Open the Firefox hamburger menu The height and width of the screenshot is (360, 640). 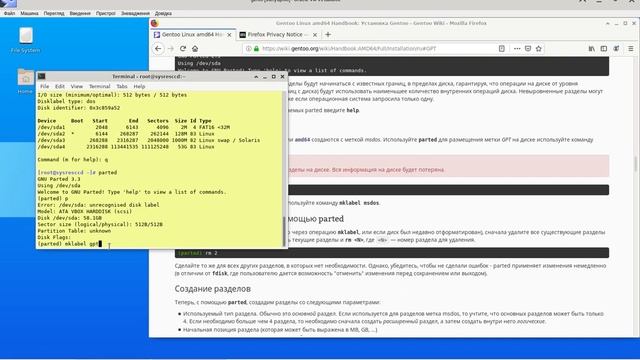(x=631, y=49)
